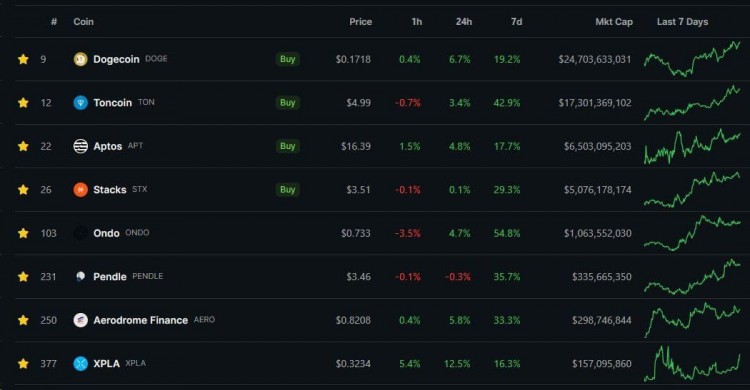Unfavorite Dogecoin using its star
750x390 pixels.
(23, 59)
